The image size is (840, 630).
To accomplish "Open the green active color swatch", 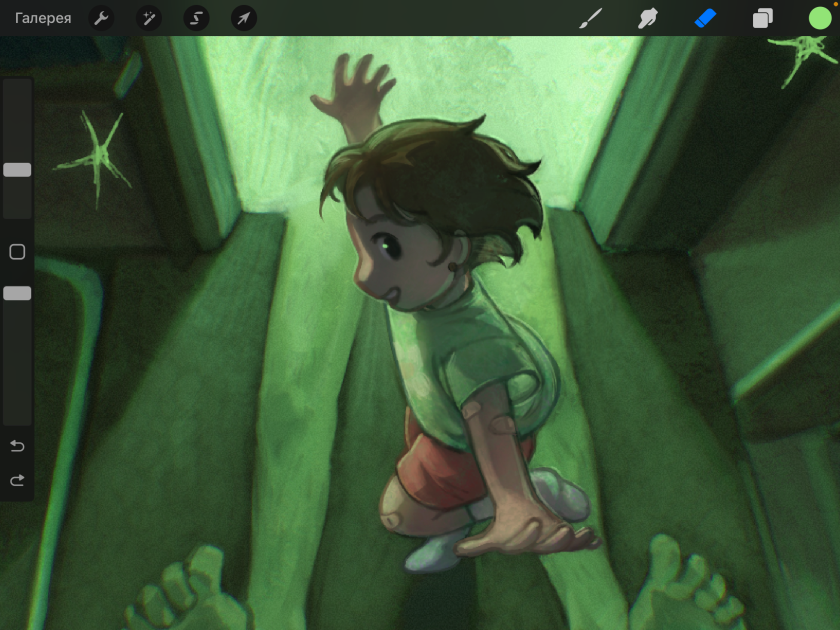I will (x=820, y=18).
